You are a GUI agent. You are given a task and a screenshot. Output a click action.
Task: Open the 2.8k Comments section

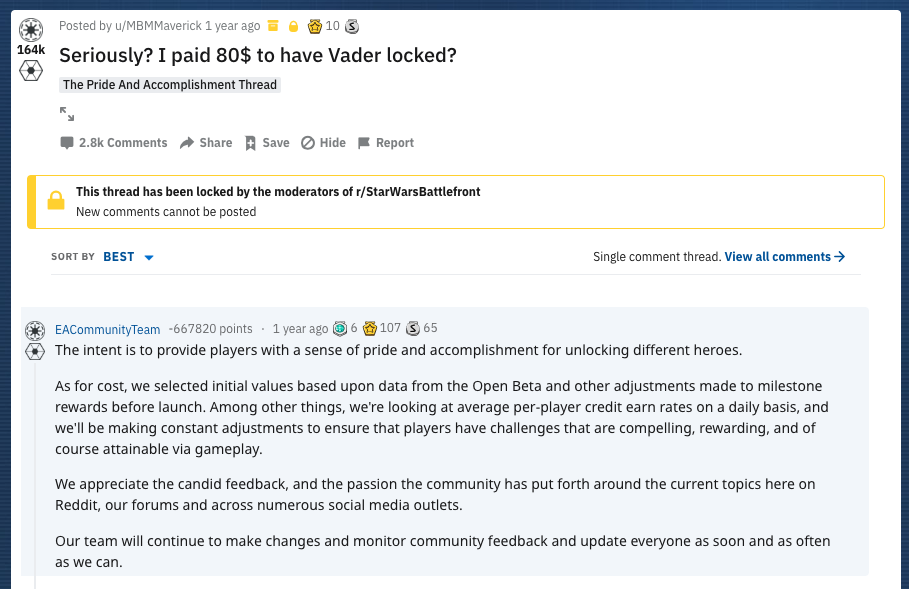coord(113,143)
